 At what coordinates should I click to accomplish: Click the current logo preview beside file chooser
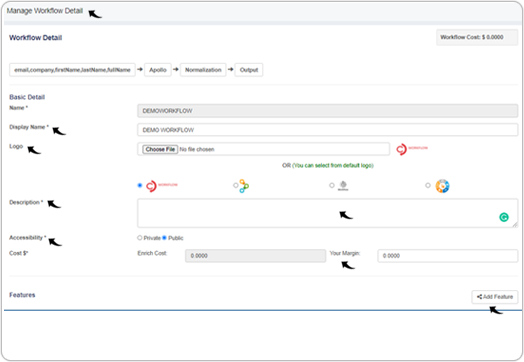coord(412,149)
